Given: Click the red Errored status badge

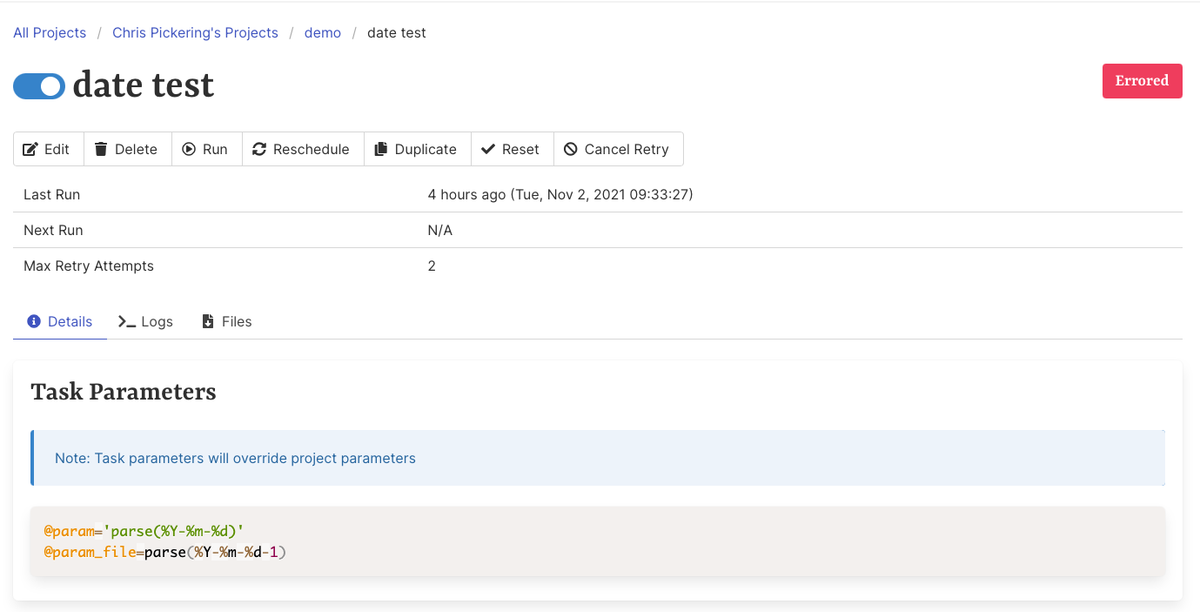Looking at the screenshot, I should point(1142,81).
